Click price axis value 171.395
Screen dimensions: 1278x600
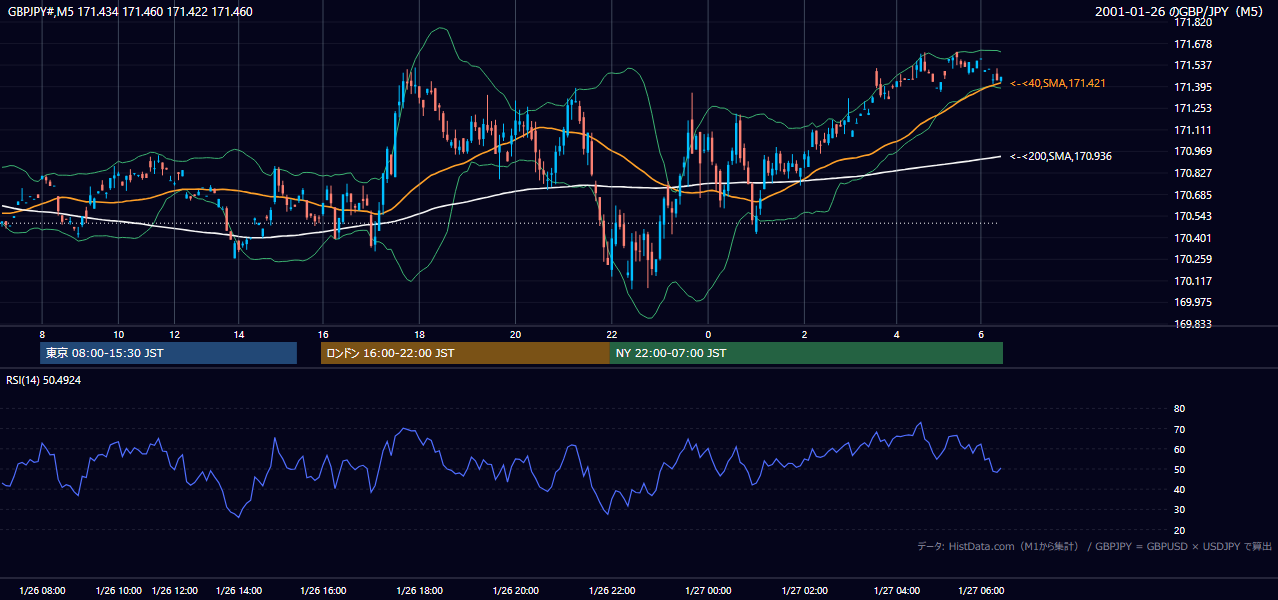(1193, 87)
